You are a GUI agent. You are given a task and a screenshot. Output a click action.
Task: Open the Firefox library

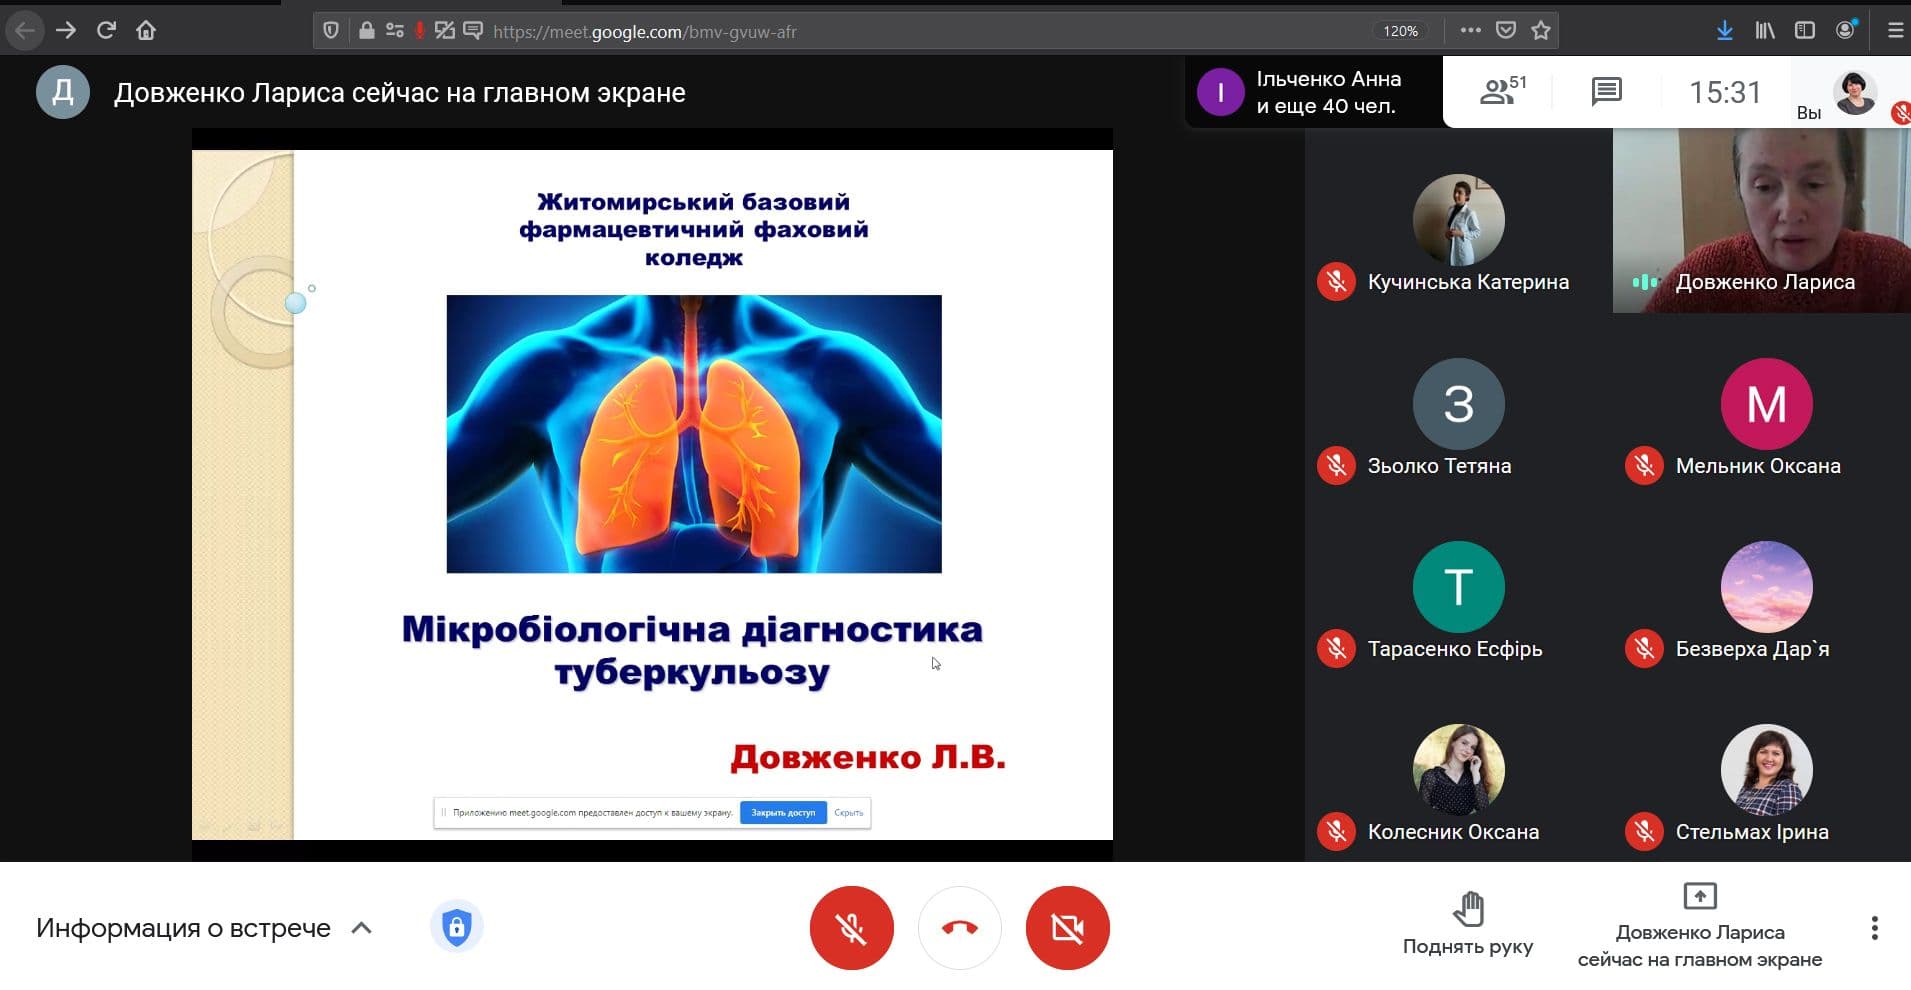coord(1765,30)
